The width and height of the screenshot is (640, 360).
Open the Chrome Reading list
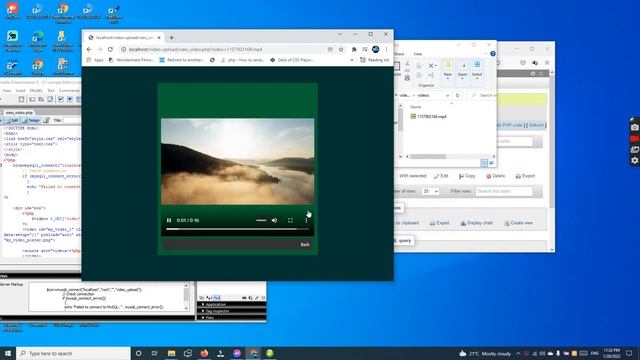[375, 60]
